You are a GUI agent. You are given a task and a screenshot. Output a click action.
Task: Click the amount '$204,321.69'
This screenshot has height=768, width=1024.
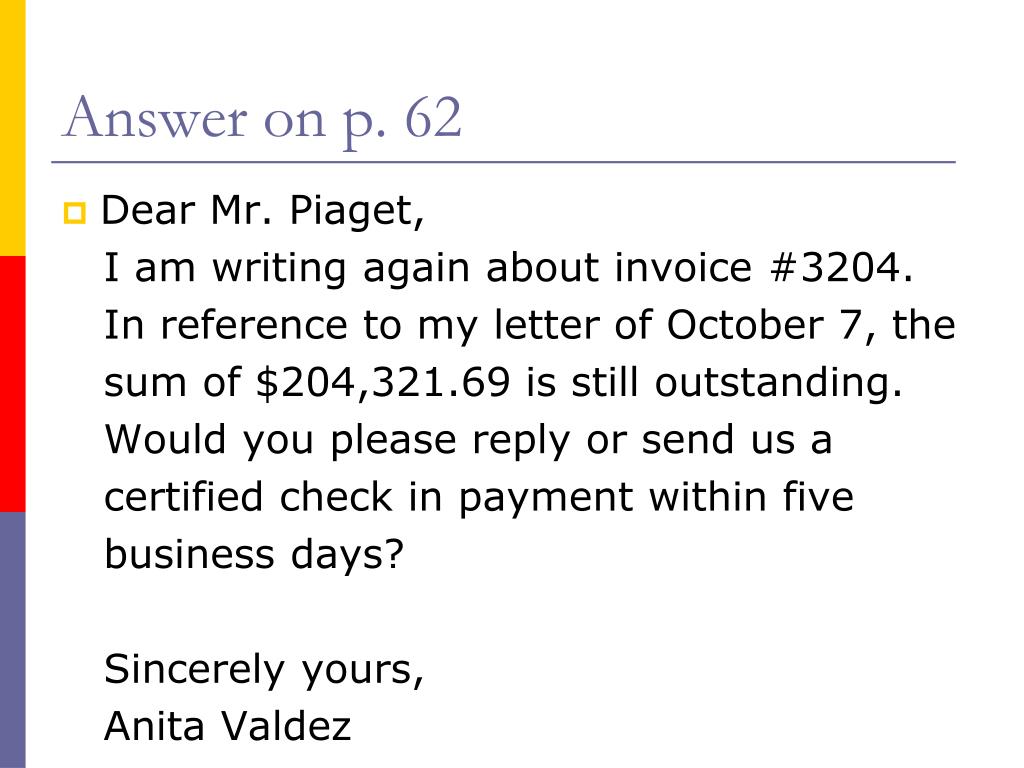[x=383, y=383]
